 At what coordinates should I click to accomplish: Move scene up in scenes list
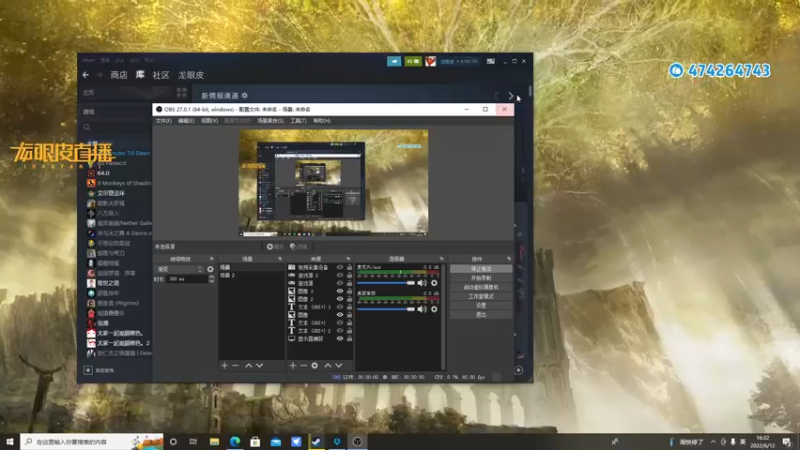tap(248, 365)
